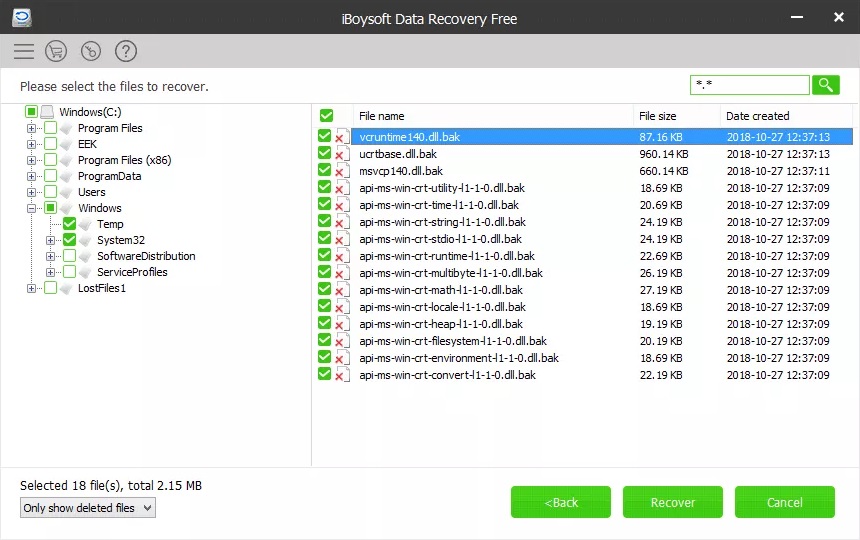Check the ServiceProfiles folder checkbox
Screen dimensions: 860x540
(x=70, y=271)
